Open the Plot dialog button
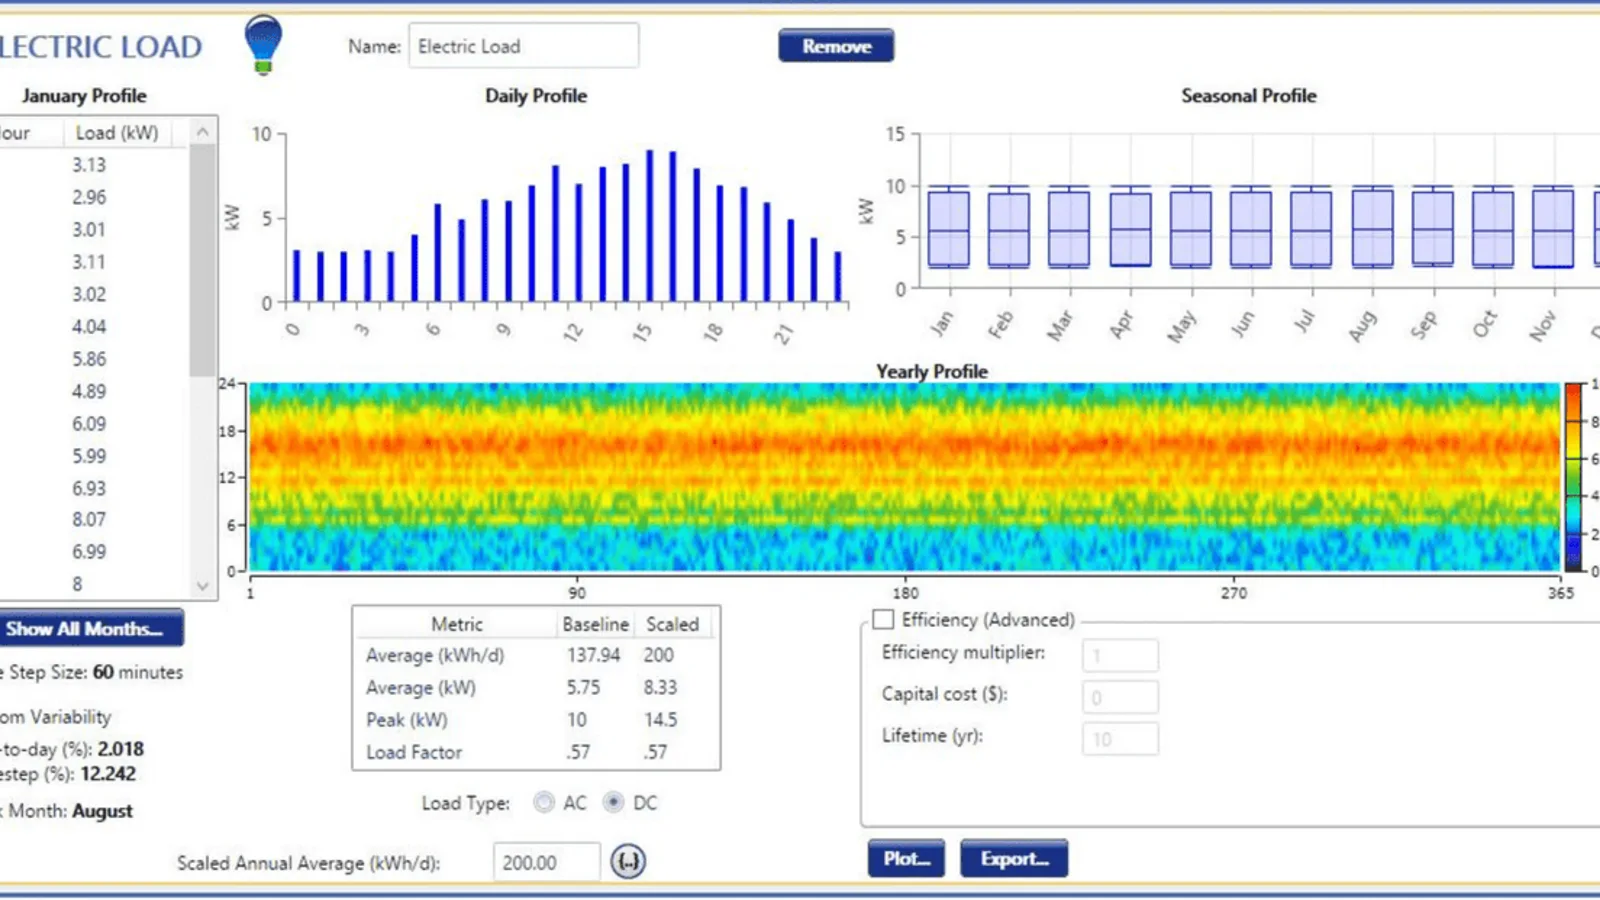Image resolution: width=1600 pixels, height=900 pixels. [906, 859]
